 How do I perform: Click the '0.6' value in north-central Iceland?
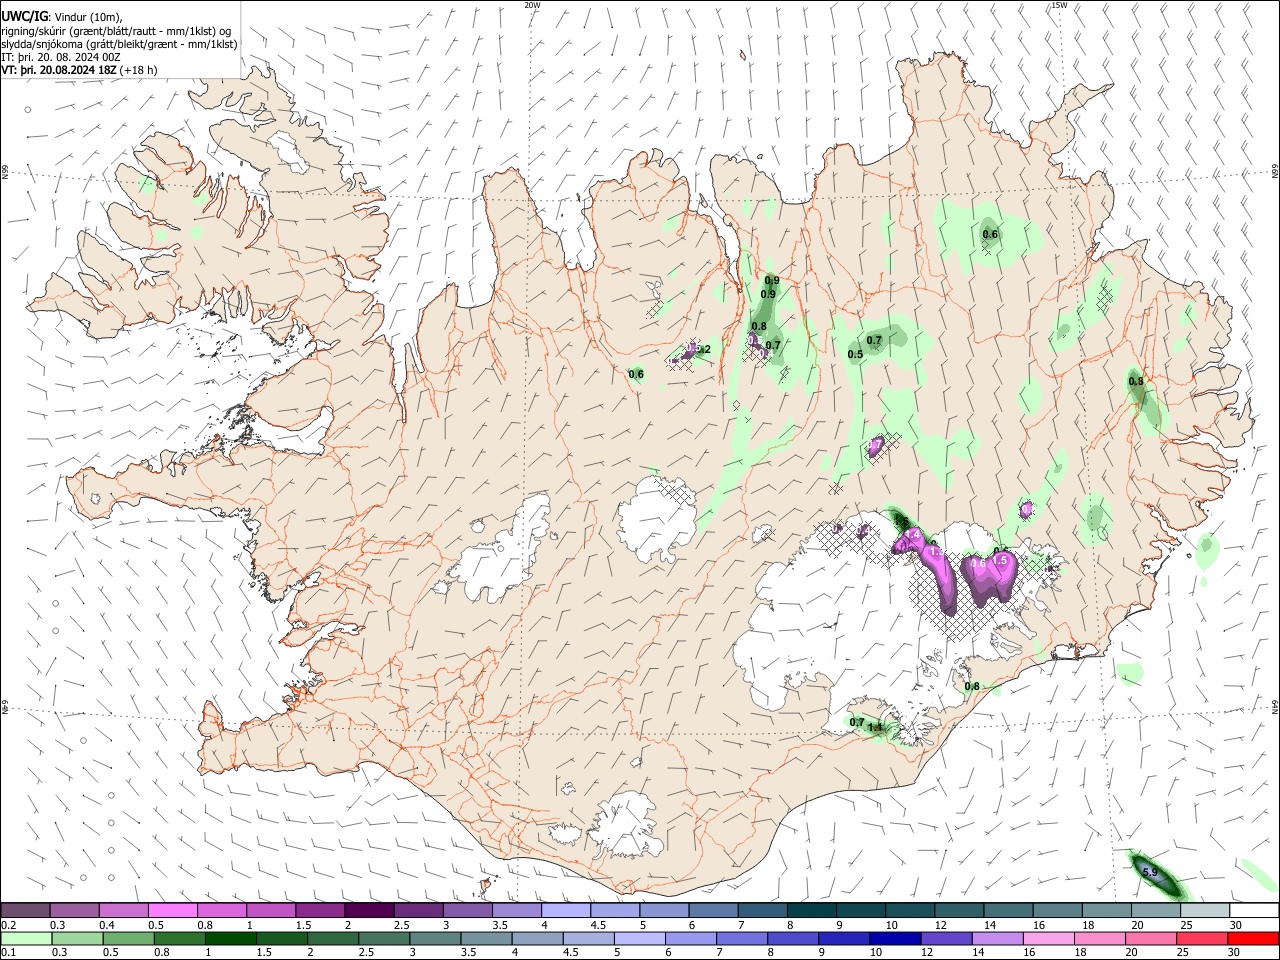pyautogui.click(x=636, y=375)
